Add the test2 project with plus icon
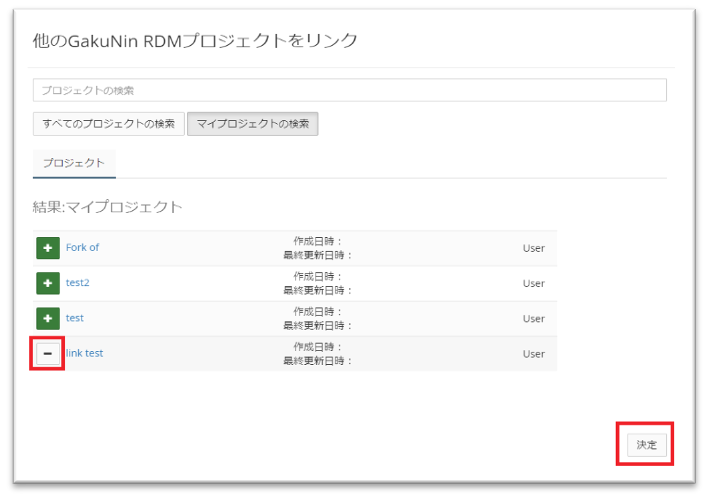The image size is (708, 499). [48, 283]
